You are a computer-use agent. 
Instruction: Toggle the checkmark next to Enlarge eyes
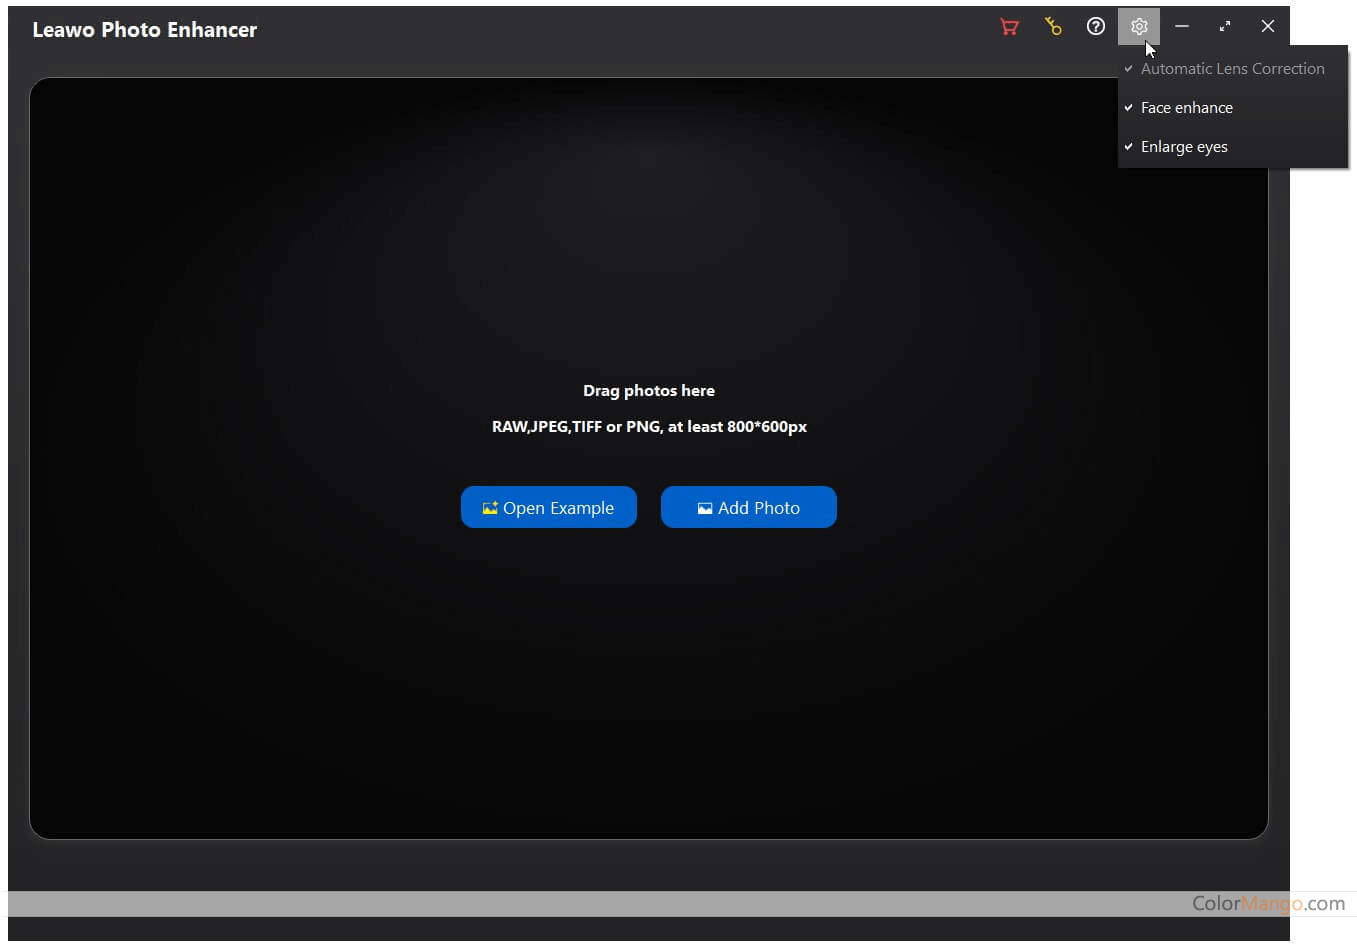coord(1129,147)
